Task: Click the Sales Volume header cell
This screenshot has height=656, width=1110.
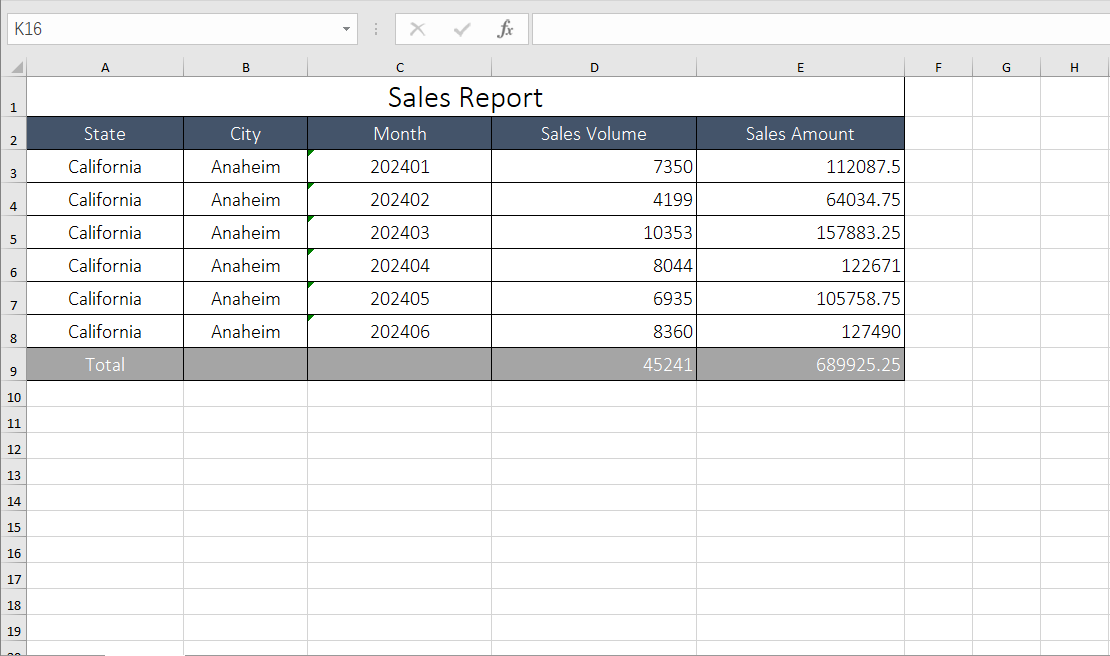Action: click(594, 134)
